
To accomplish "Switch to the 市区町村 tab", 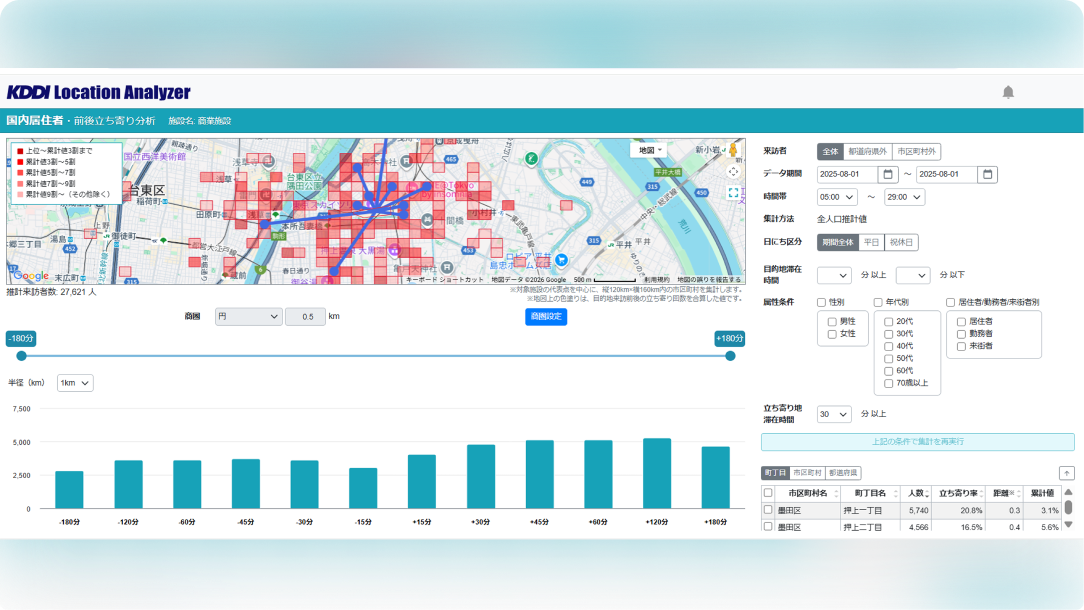I will point(808,474).
